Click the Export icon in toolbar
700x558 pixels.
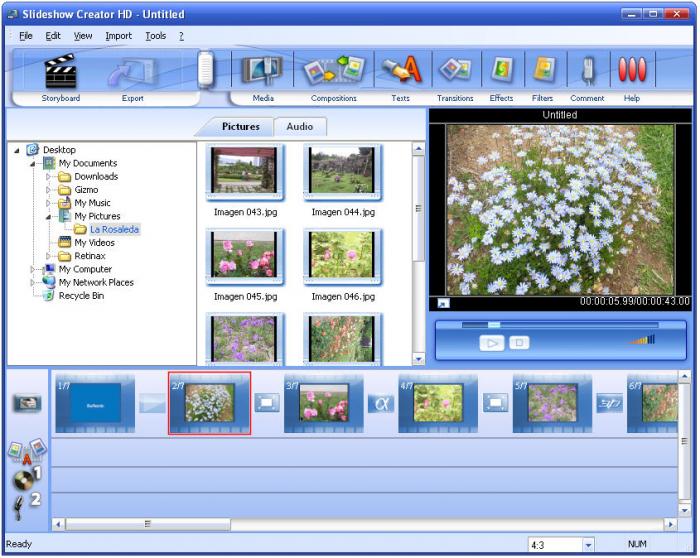(x=133, y=72)
